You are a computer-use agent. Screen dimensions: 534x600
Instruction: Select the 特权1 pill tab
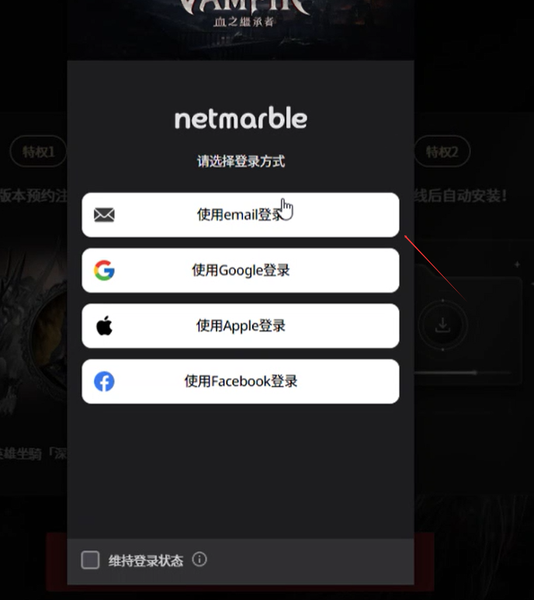(x=38, y=152)
